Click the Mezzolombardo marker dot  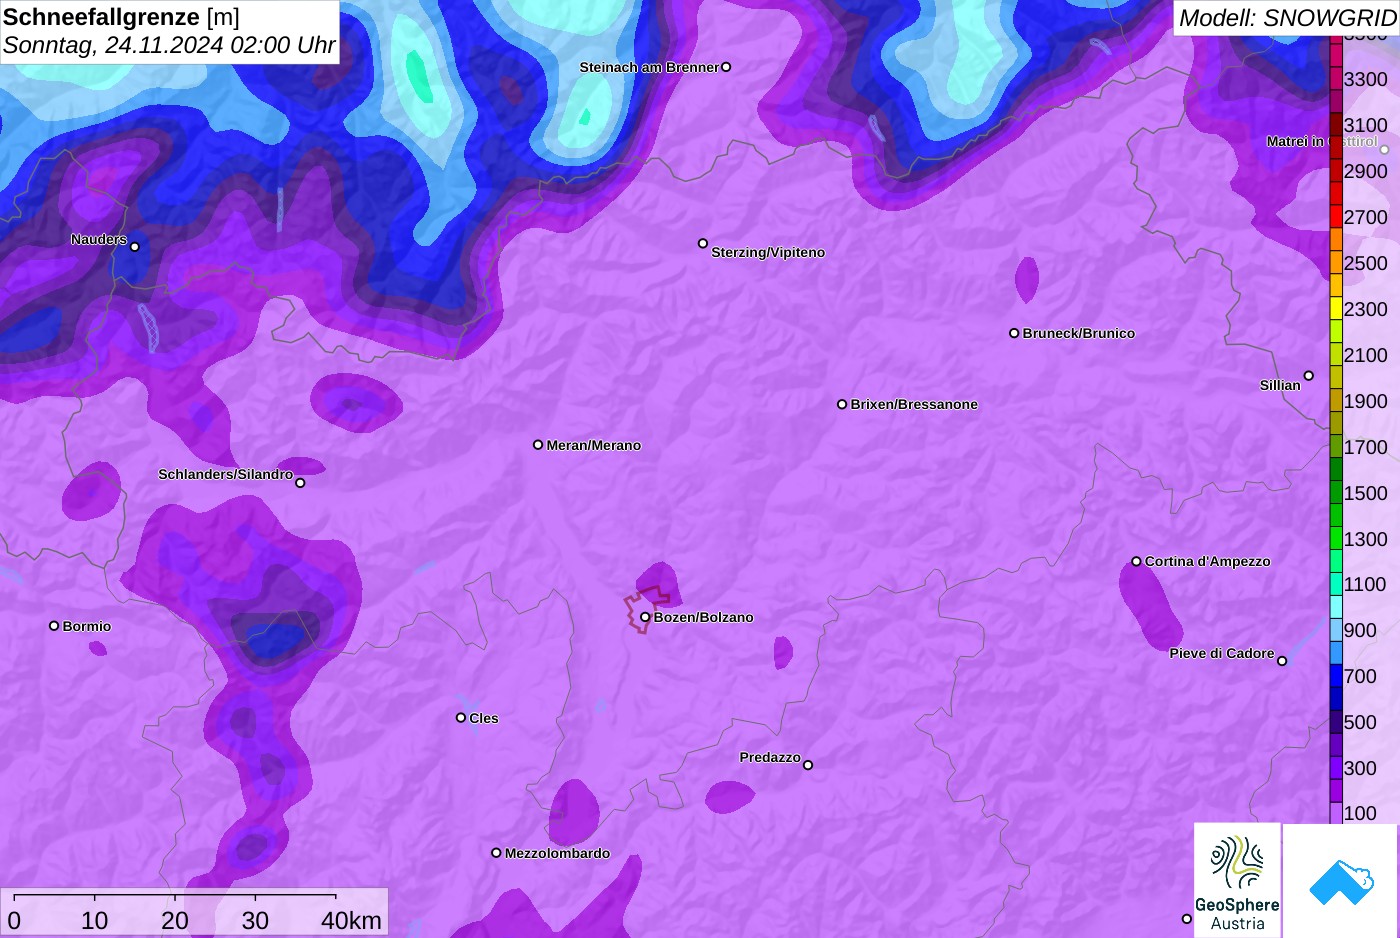[496, 853]
